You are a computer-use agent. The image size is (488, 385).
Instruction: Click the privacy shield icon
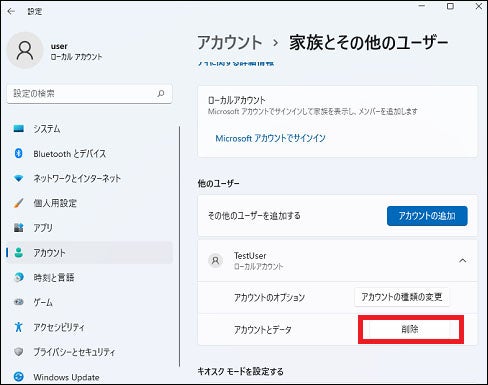(19, 352)
